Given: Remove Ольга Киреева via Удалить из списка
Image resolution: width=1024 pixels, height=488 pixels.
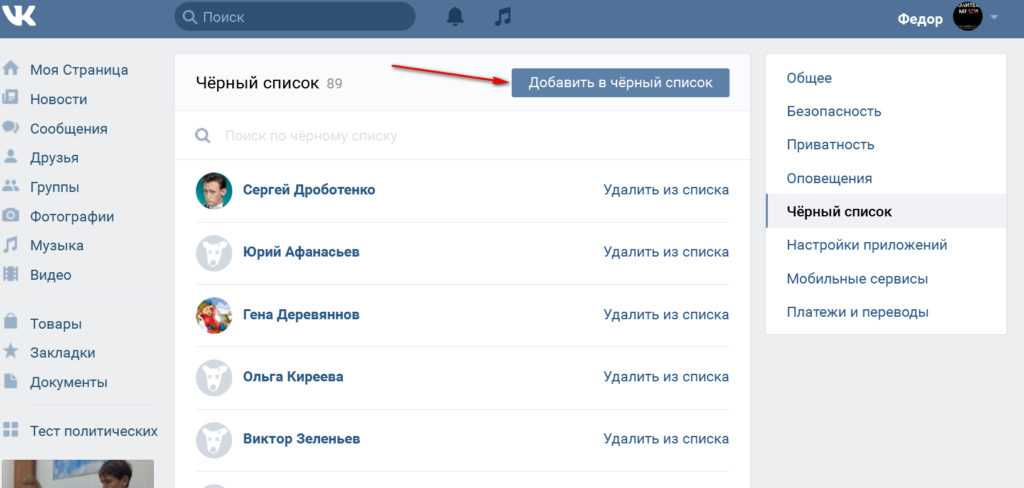Looking at the screenshot, I should click(666, 377).
